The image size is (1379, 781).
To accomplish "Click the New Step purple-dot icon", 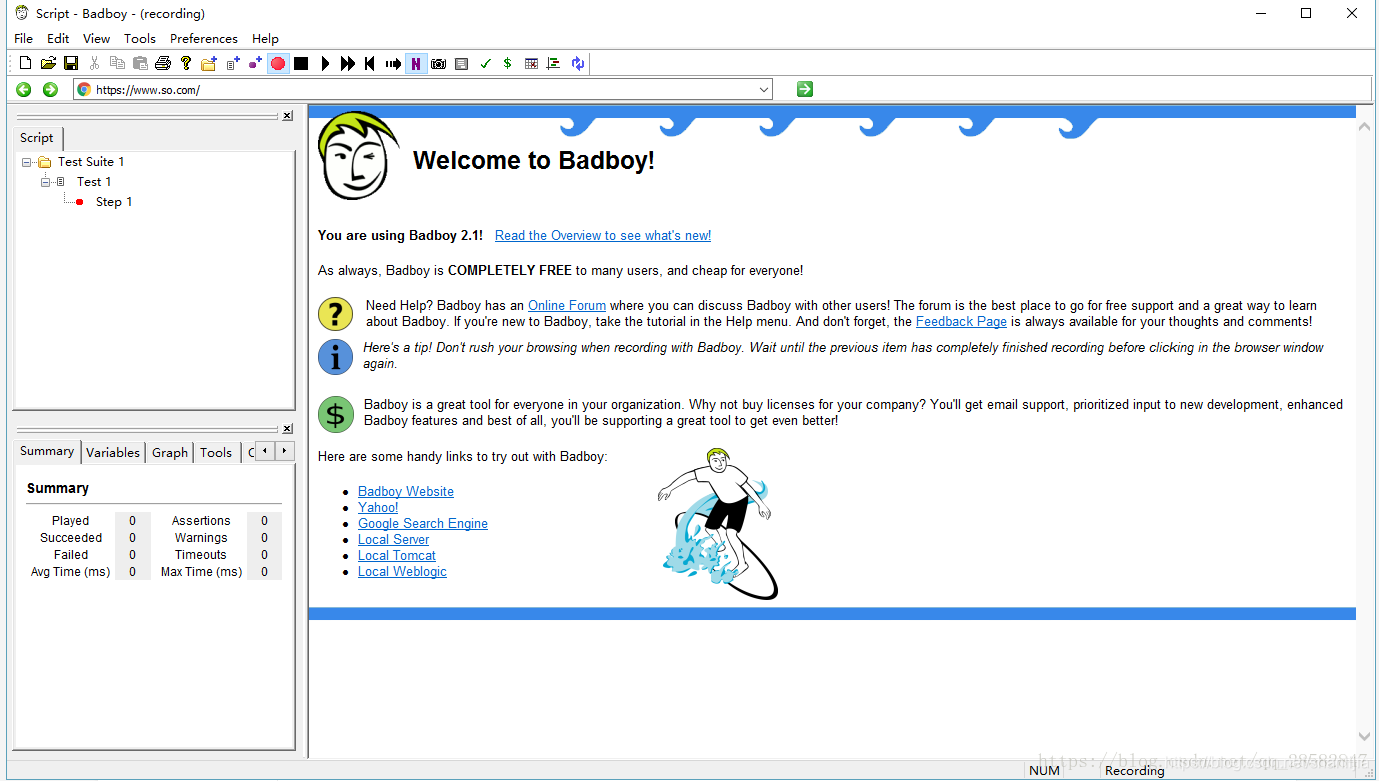I will 255,63.
